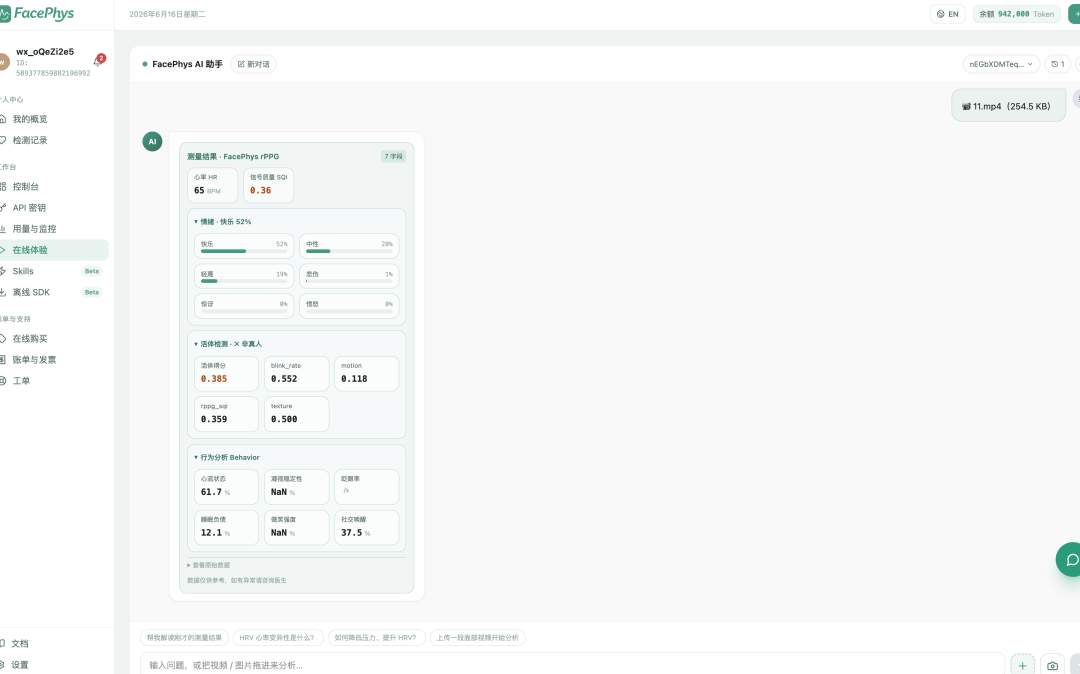Viewport: 1080px width, 674px height.
Task: Click the date 2026年6月16日星期二 in header
Action: (167, 14)
